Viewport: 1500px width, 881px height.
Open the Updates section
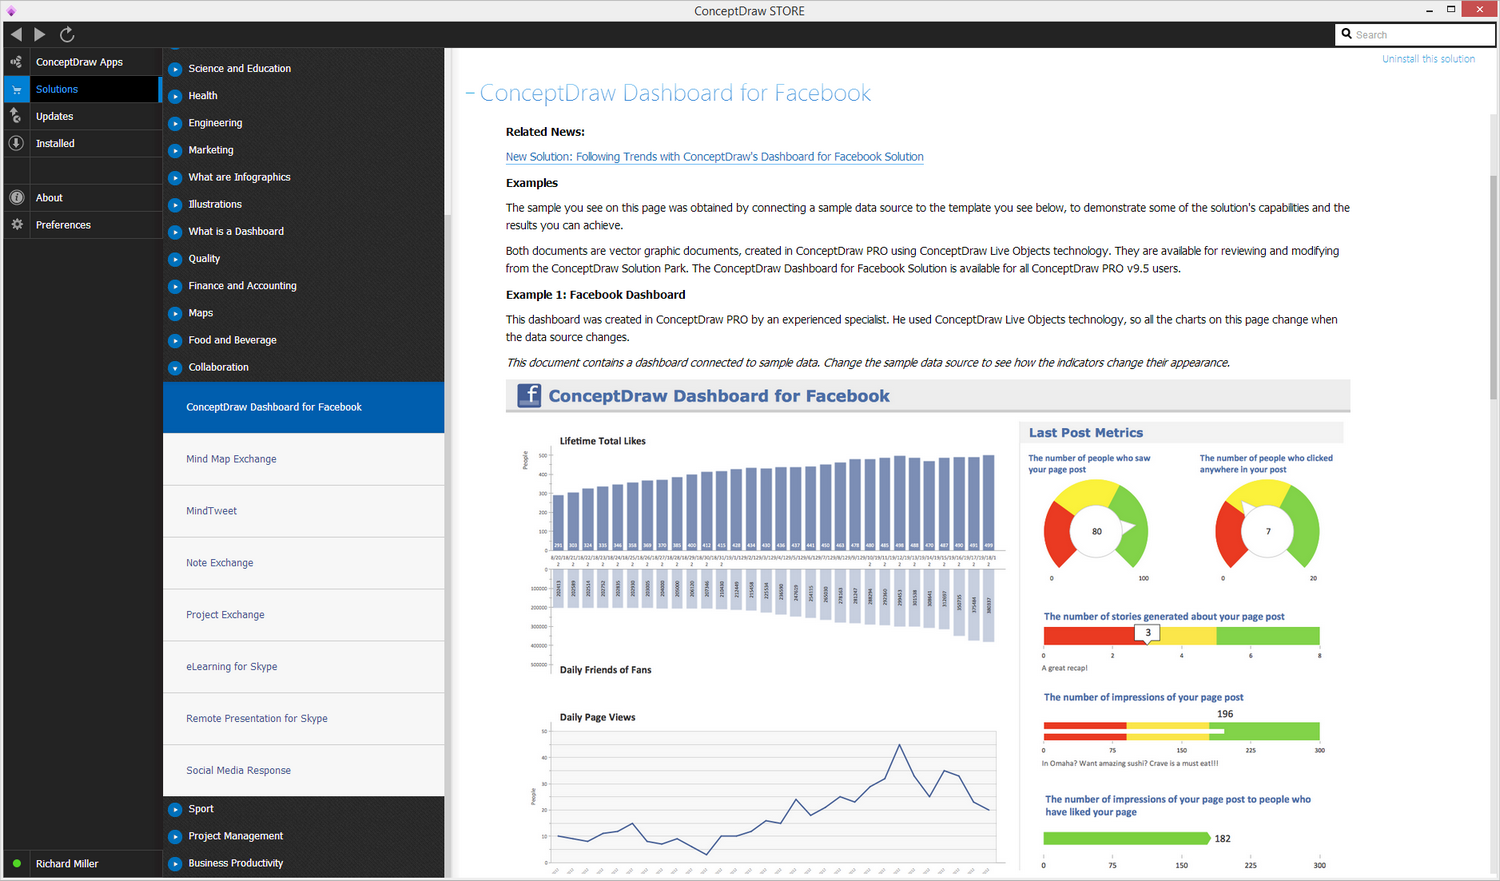pos(54,116)
